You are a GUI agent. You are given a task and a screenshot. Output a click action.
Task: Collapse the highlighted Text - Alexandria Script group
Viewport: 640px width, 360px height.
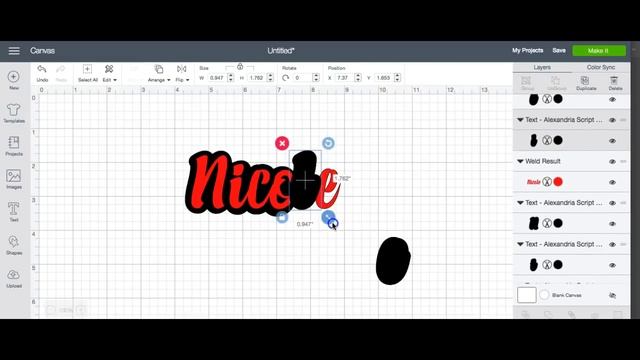520,120
